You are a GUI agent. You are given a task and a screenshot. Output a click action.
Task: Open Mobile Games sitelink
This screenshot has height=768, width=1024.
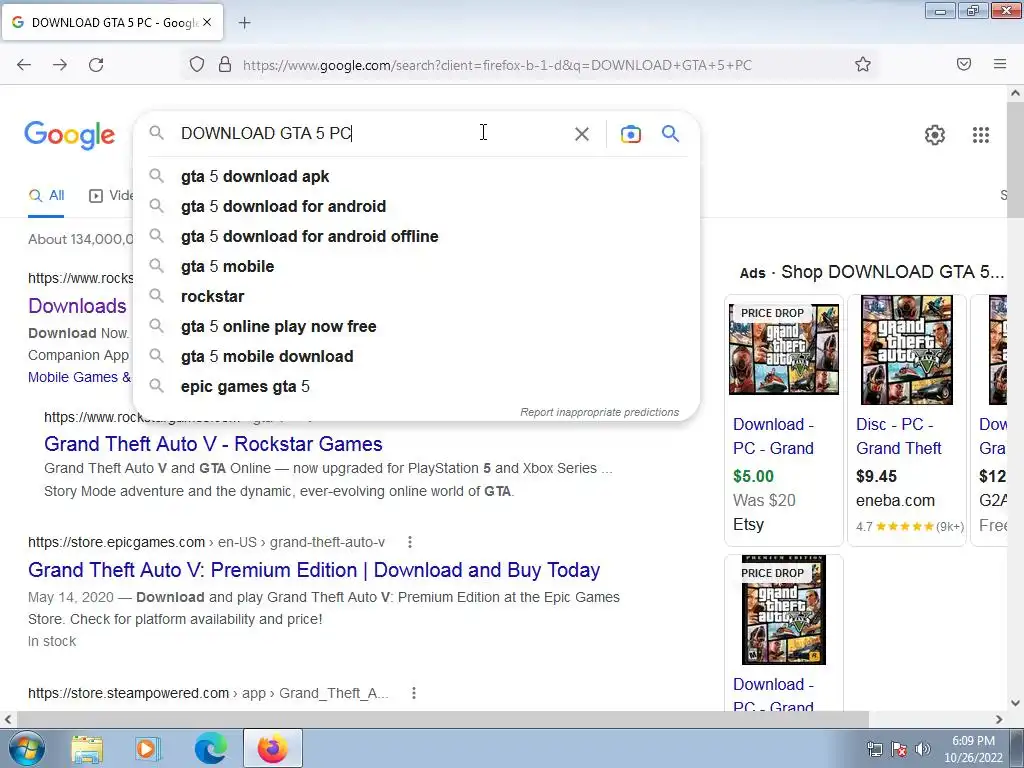click(x=79, y=377)
